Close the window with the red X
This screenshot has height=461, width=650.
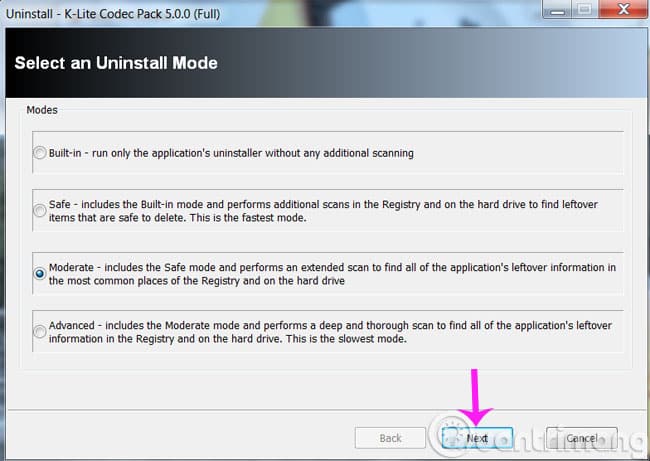click(623, 9)
